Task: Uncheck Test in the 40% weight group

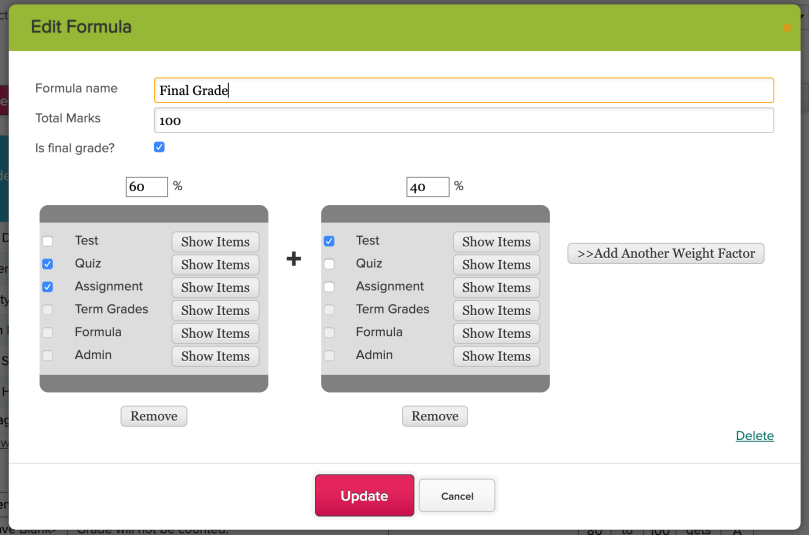Action: pos(329,241)
